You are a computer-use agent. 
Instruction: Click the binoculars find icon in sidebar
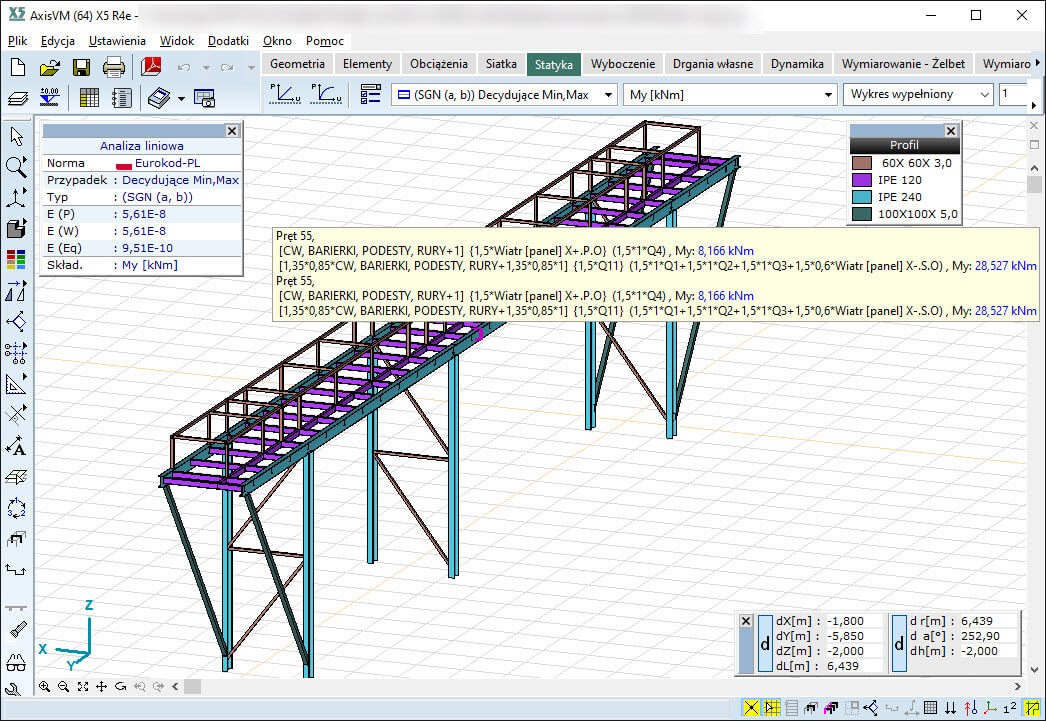[16, 662]
